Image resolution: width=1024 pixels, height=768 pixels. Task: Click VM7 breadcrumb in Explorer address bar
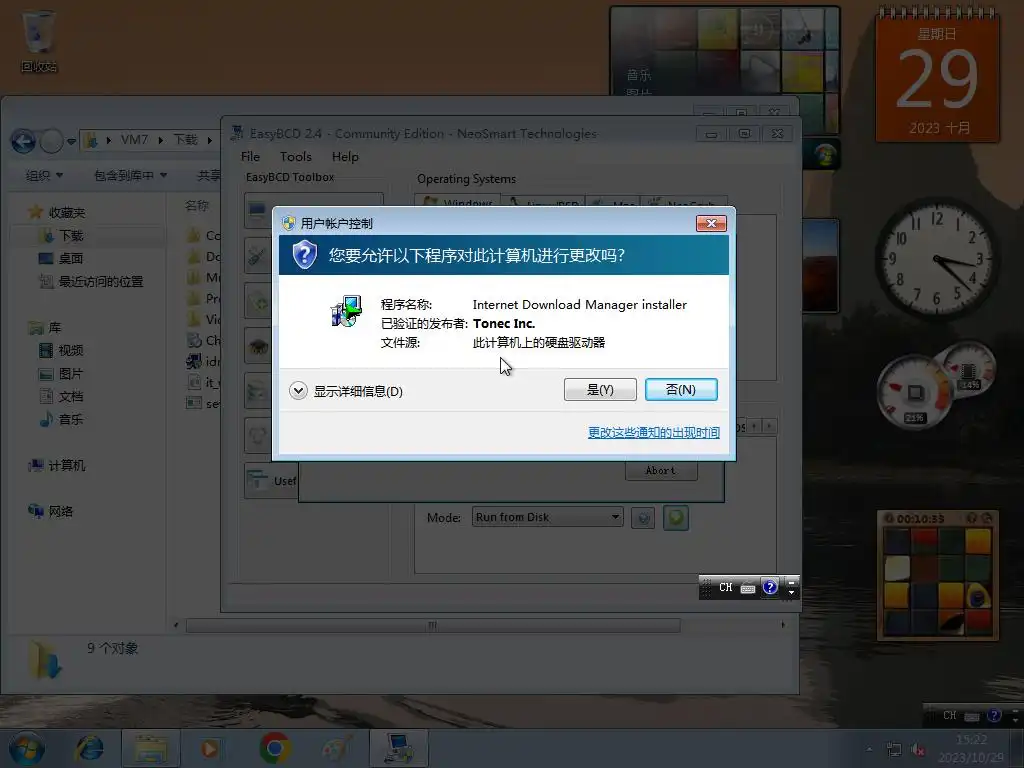pyautogui.click(x=134, y=140)
